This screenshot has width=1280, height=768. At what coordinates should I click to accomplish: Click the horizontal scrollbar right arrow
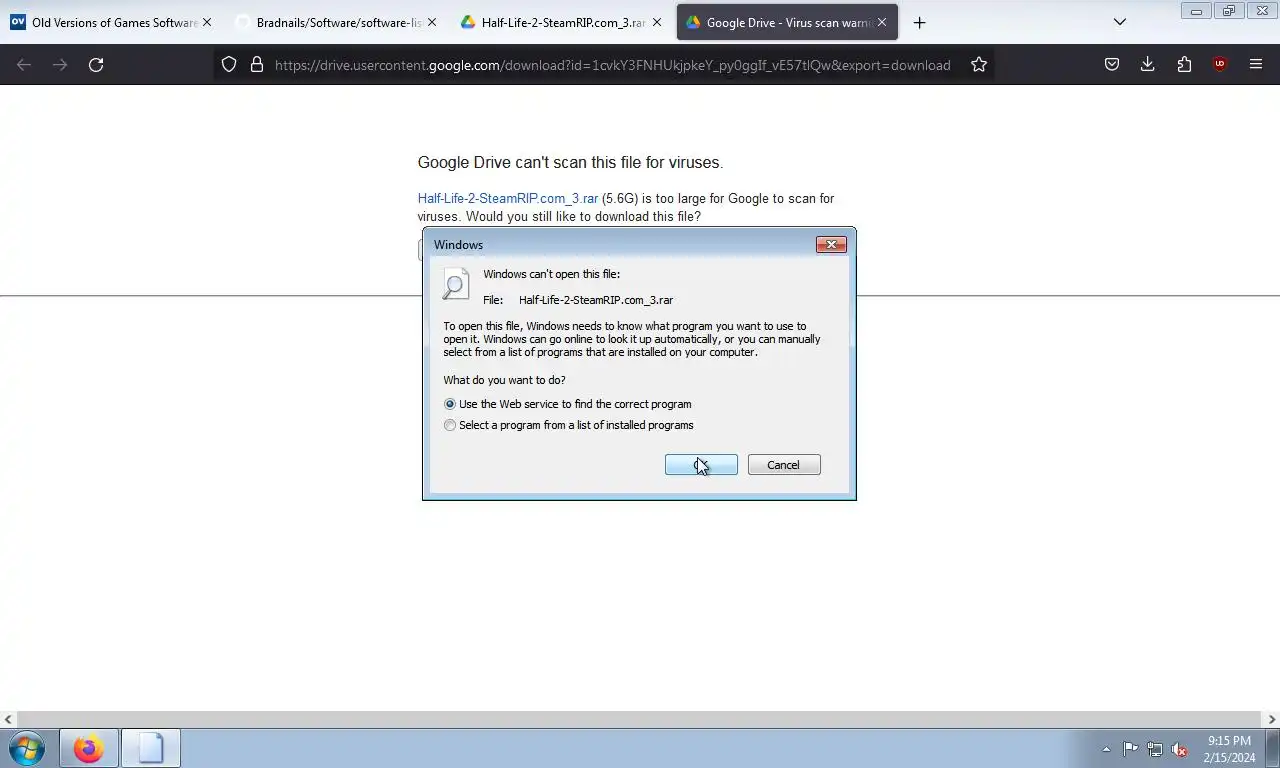1272,719
